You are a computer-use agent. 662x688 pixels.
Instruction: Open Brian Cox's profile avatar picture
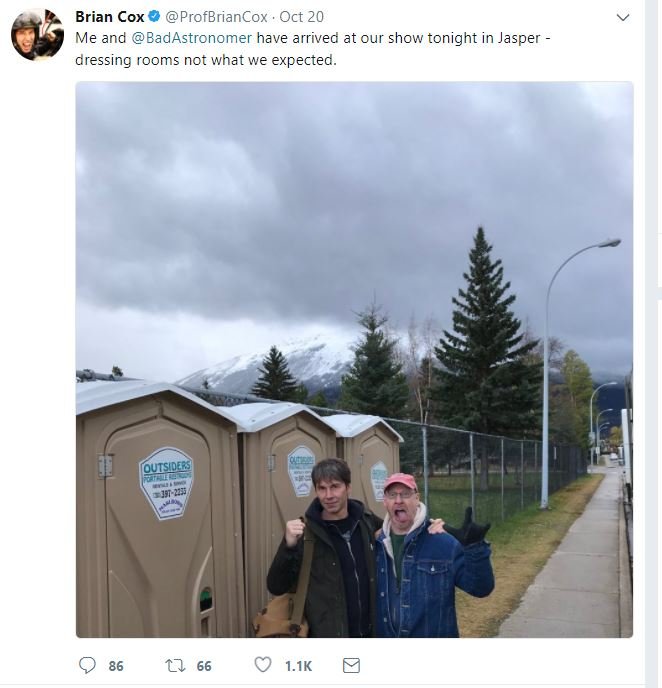click(x=37, y=34)
